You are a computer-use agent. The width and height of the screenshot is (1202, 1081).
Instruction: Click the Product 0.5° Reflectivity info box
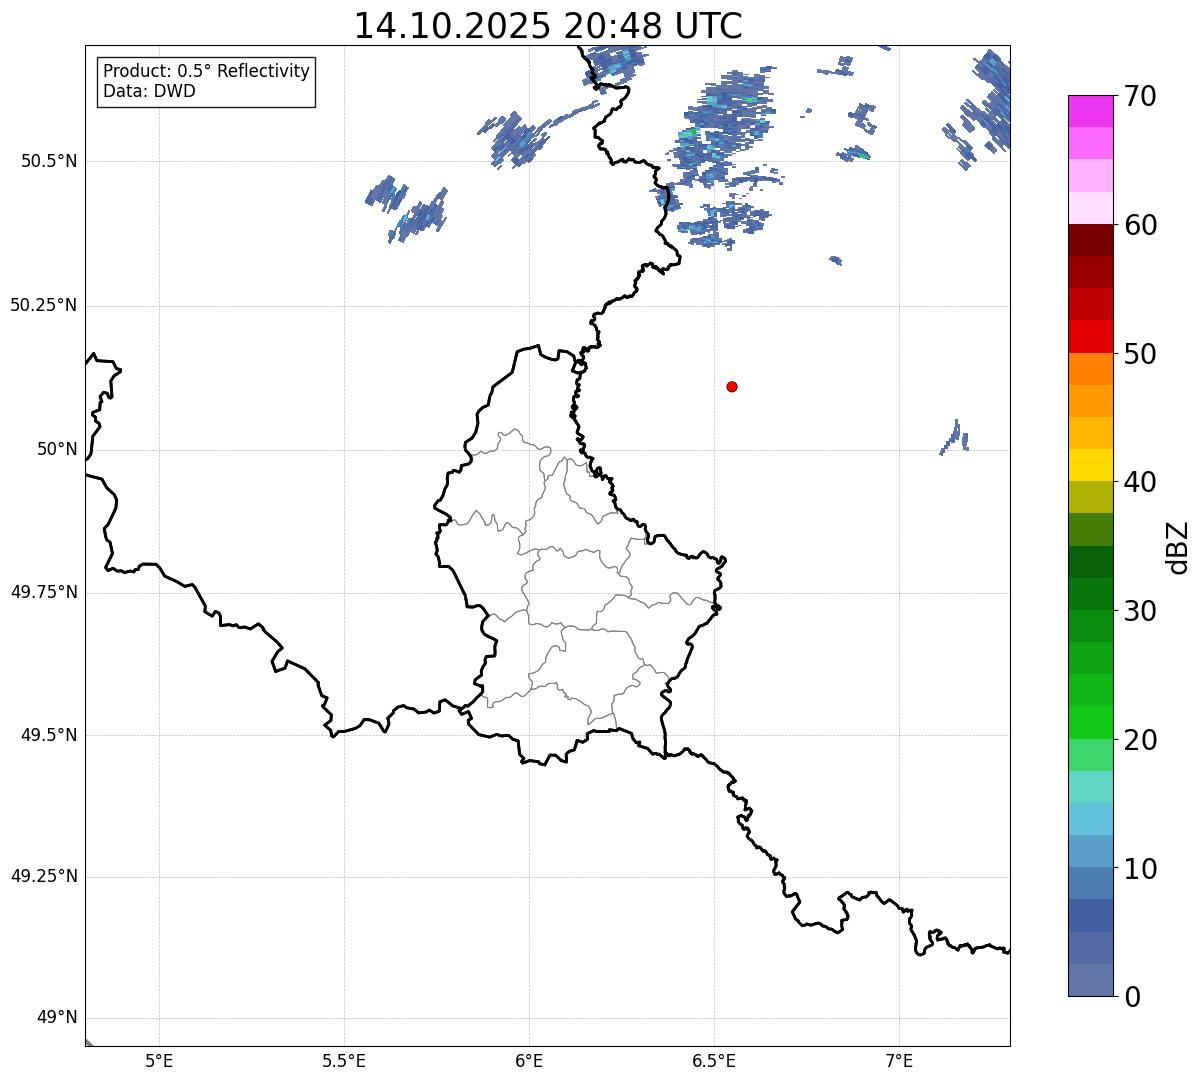(206, 82)
